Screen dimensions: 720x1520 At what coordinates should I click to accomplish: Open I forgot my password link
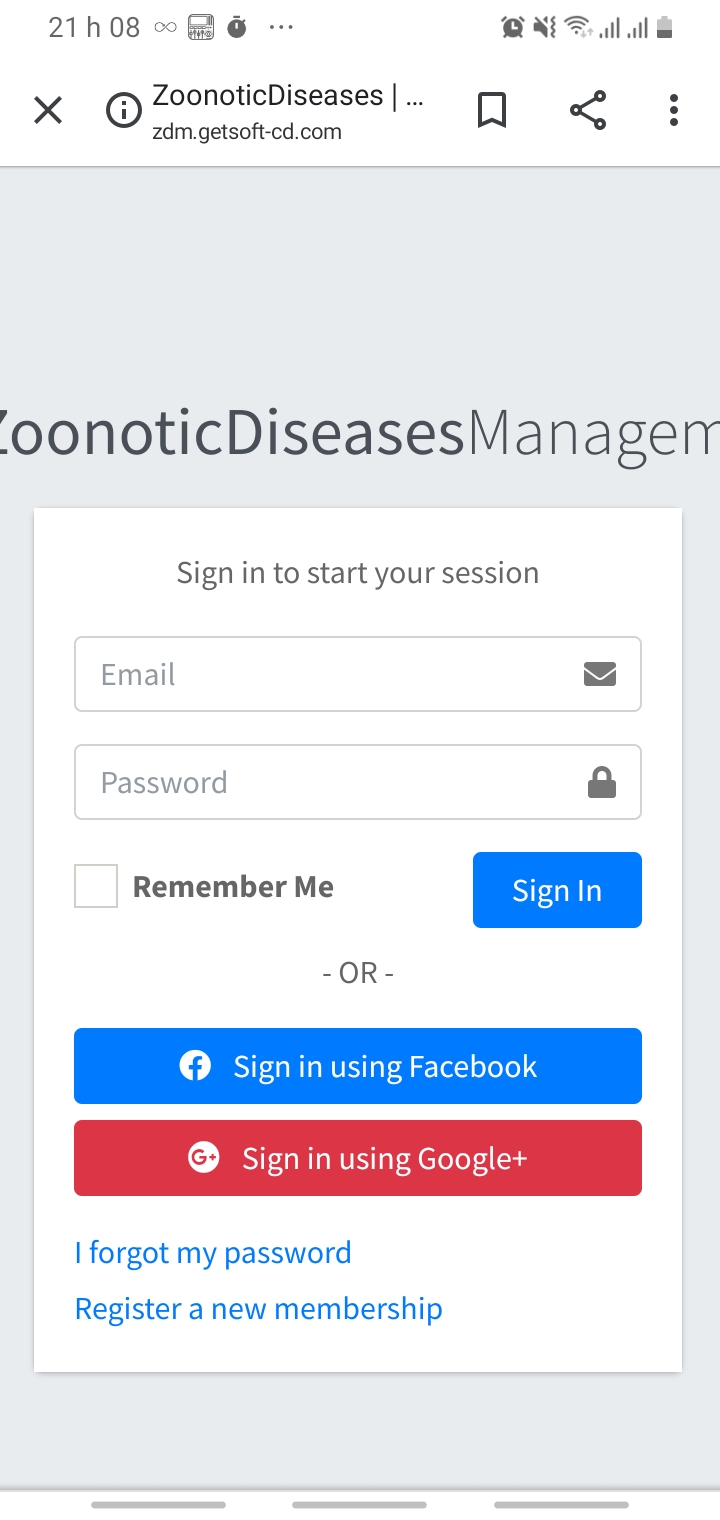coord(213,1252)
